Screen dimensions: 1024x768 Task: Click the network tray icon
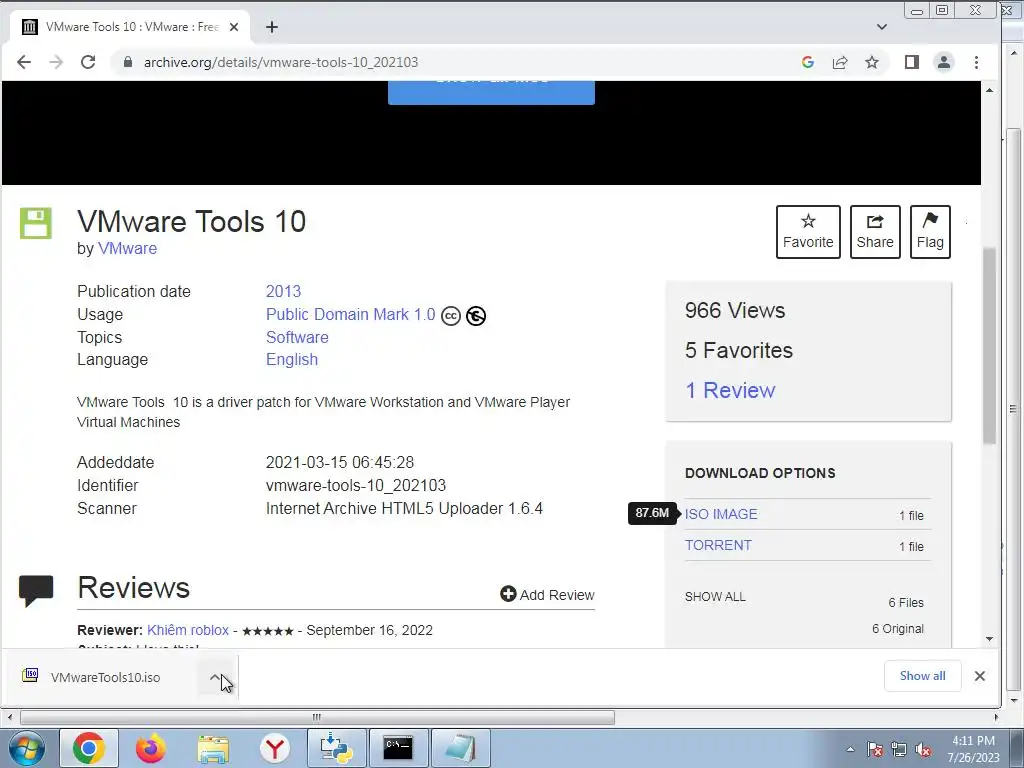tap(899, 749)
